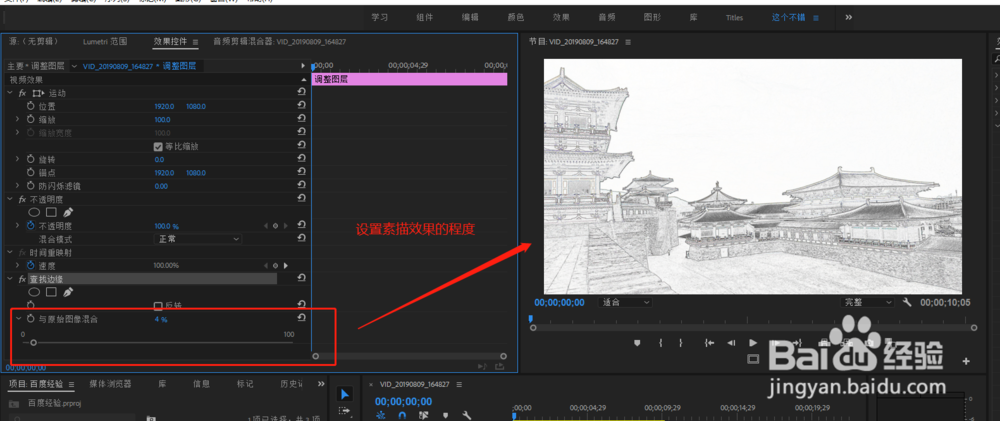Viewport: 1000px width, 421px height.
Task: Toggle stopwatch animation for 锚点 property
Action: coord(31,173)
